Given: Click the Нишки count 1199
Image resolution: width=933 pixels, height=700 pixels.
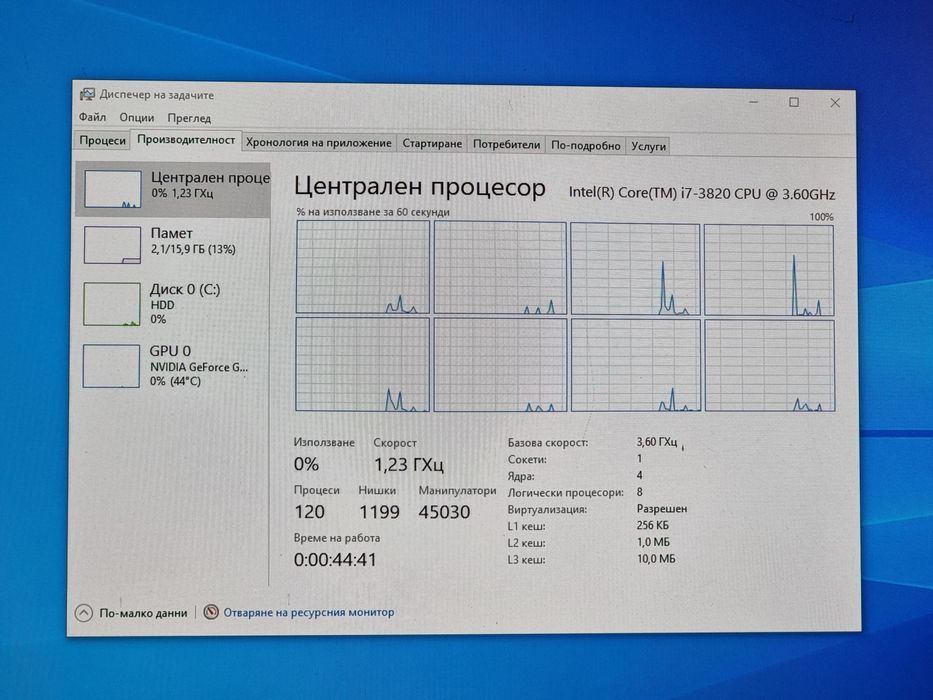Looking at the screenshot, I should (x=379, y=512).
